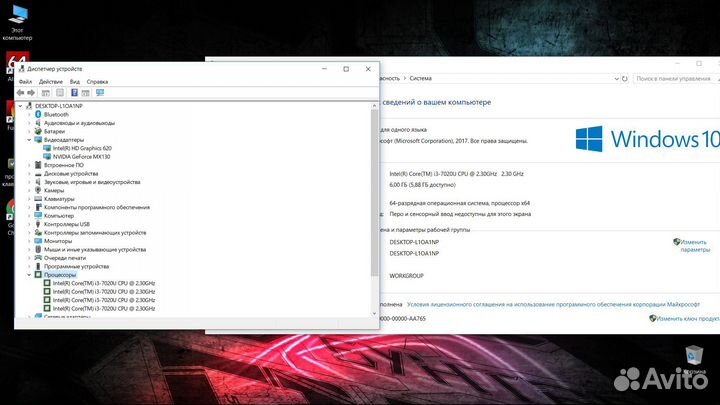Select Intel(R) HD Graphics 620
The height and width of the screenshot is (405, 720).
(x=82, y=148)
